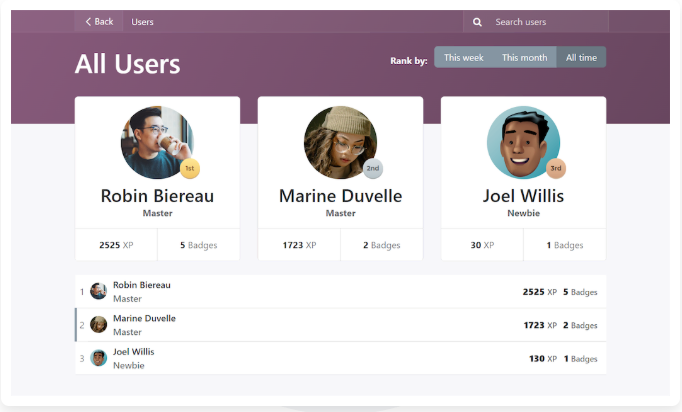This screenshot has width=682, height=412.
Task: Open Joel Willis's large cartoon avatar
Action: pyautogui.click(x=522, y=142)
